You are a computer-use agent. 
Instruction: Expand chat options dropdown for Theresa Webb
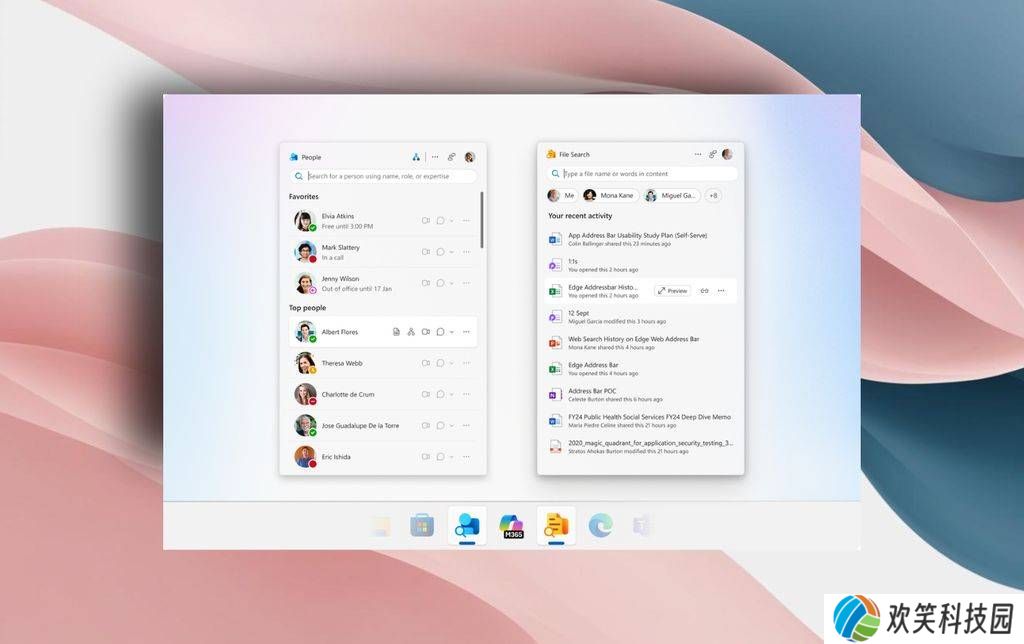pyautogui.click(x=451, y=363)
